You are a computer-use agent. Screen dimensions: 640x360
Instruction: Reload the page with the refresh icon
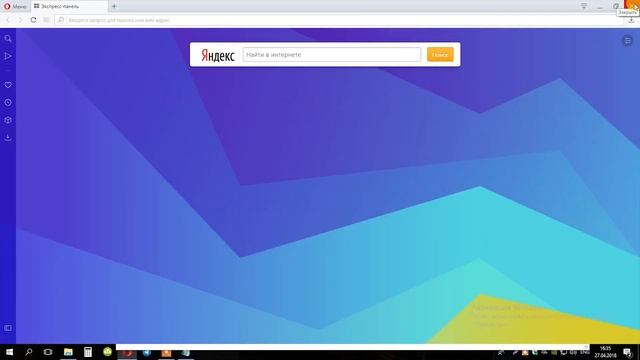pyautogui.click(x=33, y=20)
